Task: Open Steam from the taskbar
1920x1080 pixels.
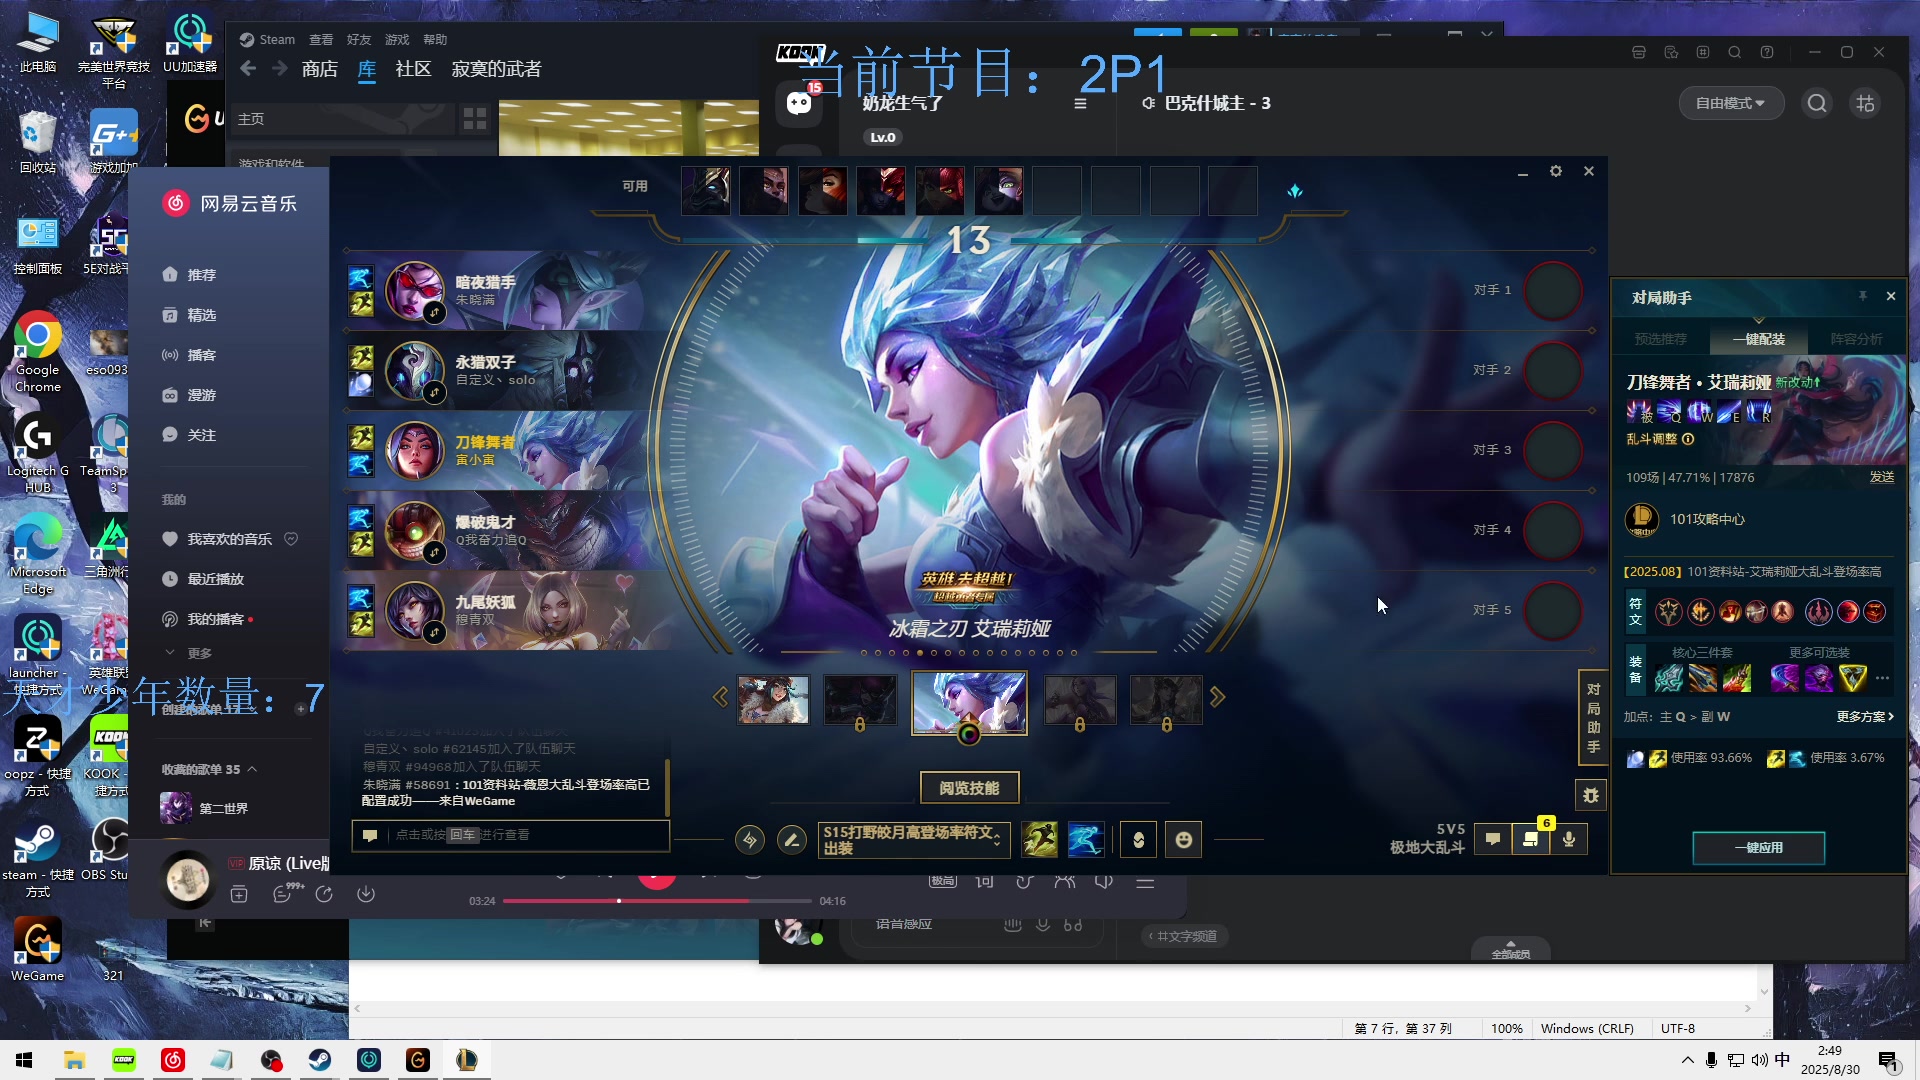Action: tap(320, 1060)
